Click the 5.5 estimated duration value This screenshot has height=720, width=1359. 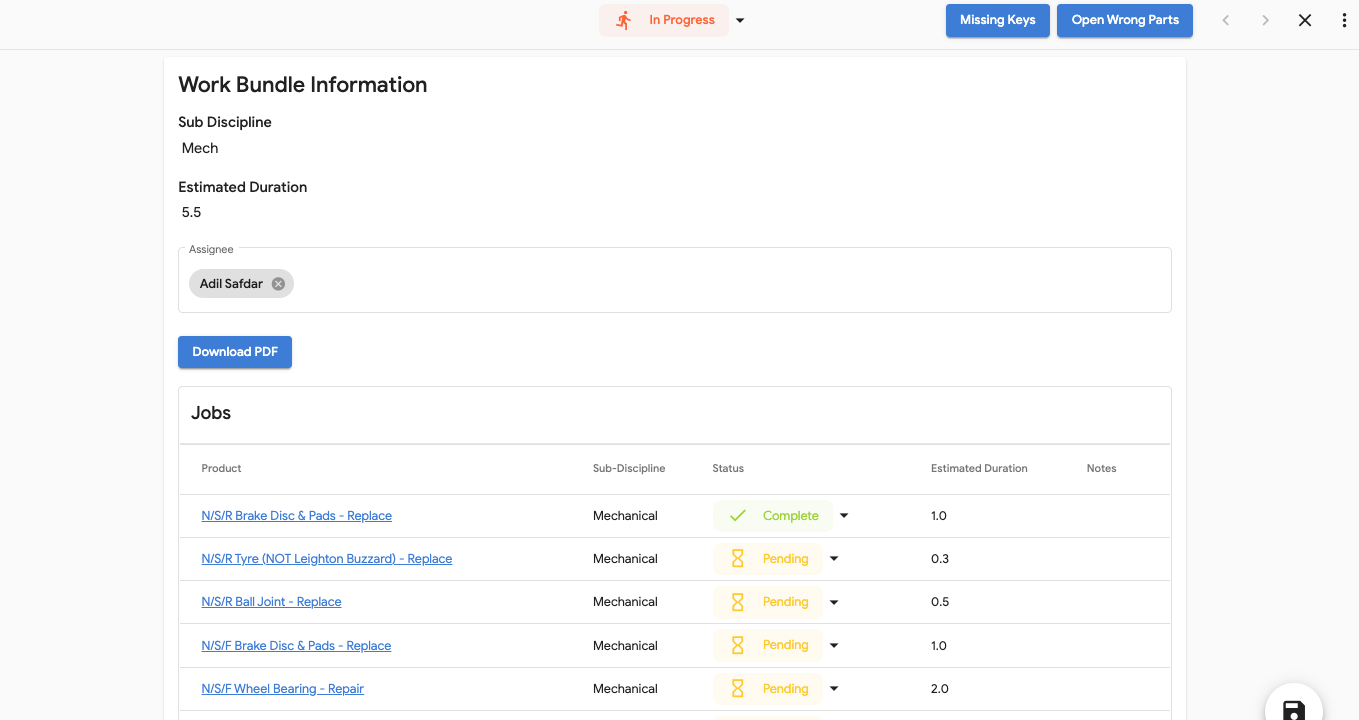click(191, 213)
